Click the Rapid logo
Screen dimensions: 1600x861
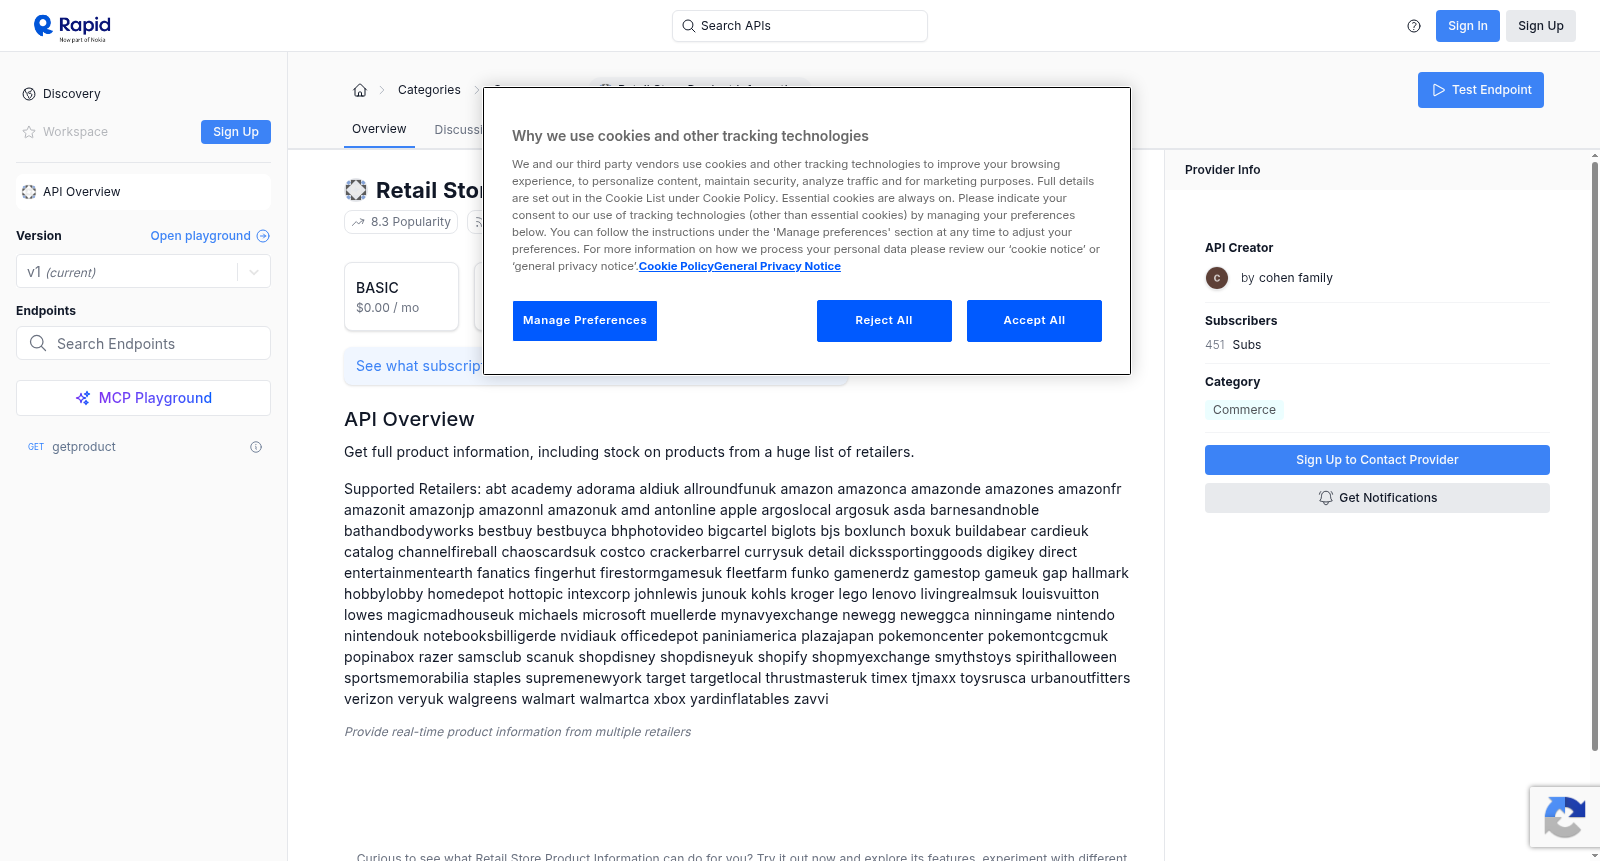72,27
